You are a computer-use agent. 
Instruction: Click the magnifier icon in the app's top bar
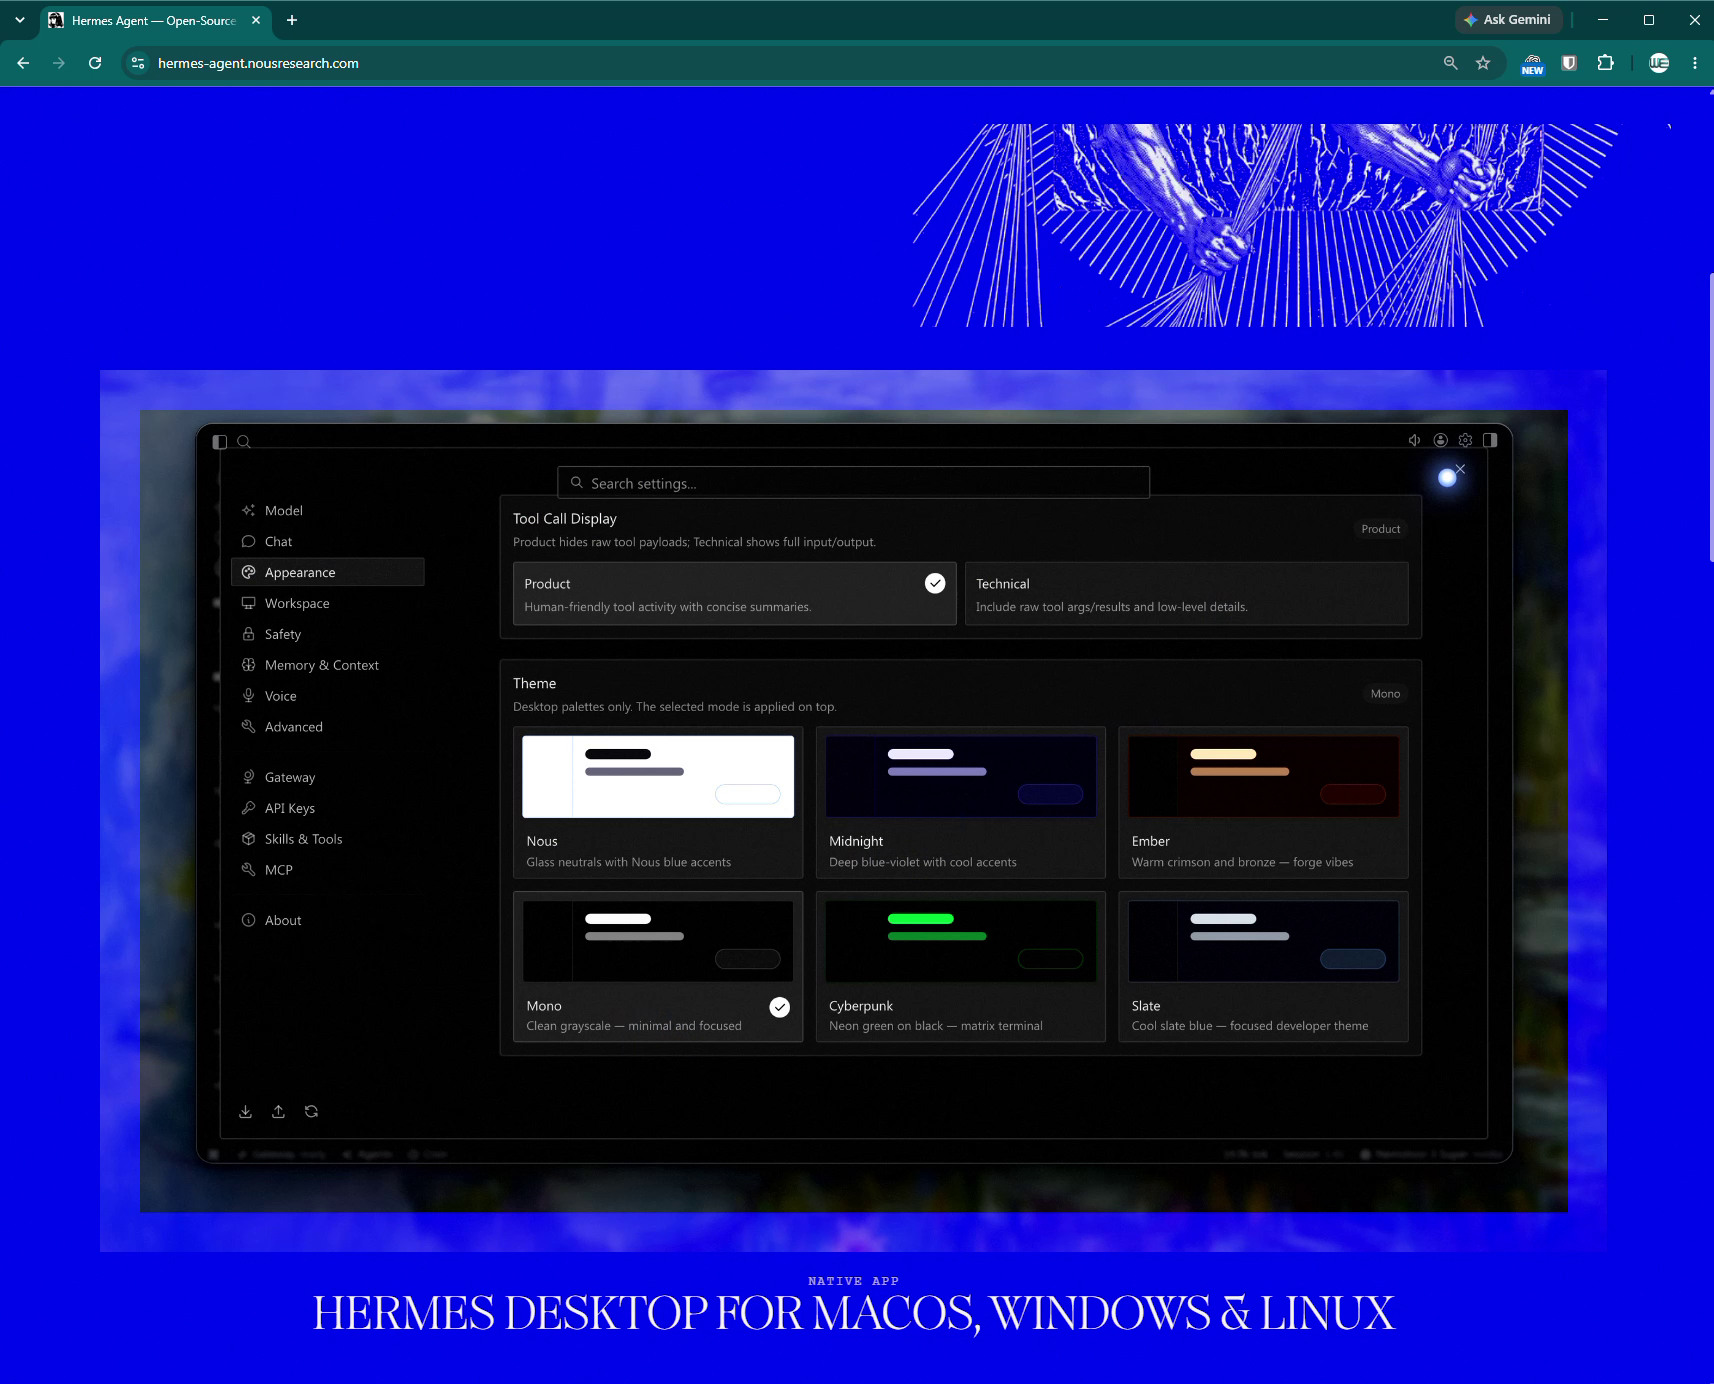coord(244,441)
